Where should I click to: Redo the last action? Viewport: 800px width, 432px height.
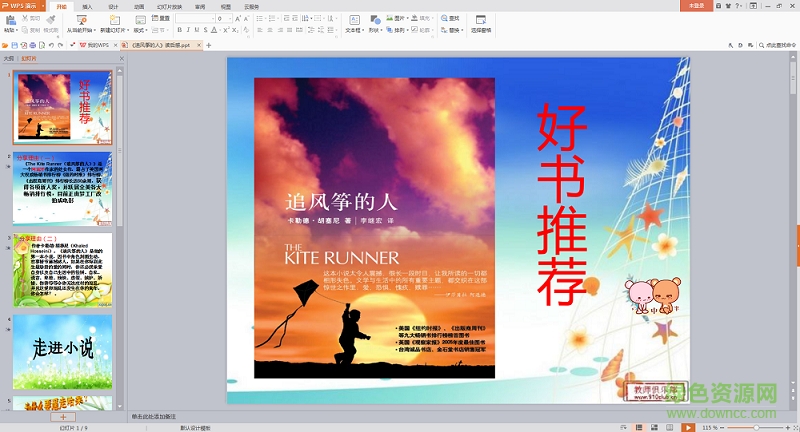click(60, 45)
